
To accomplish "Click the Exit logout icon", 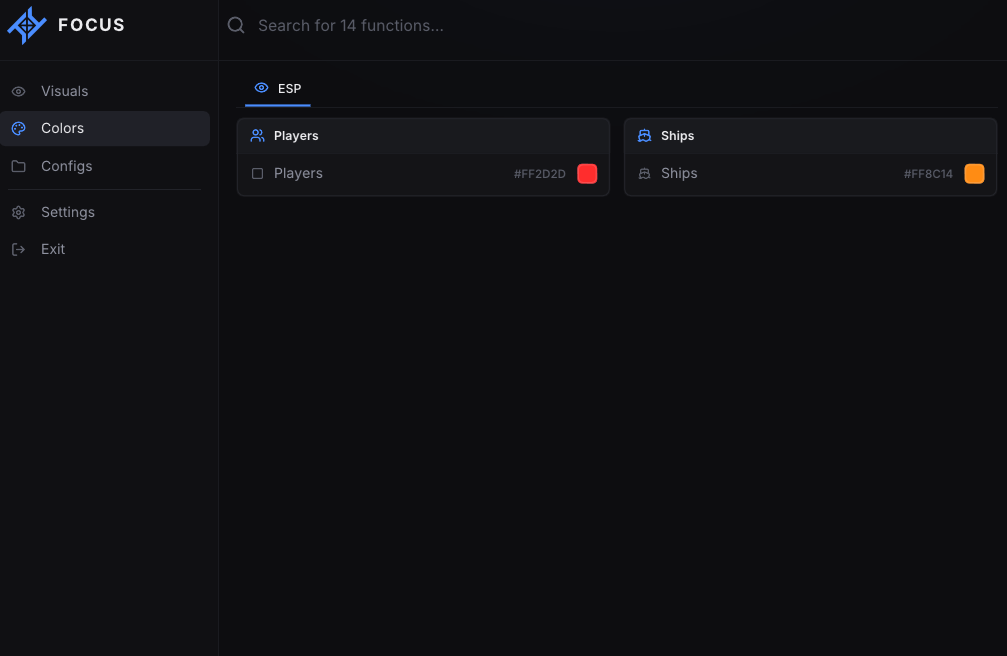I will (19, 249).
